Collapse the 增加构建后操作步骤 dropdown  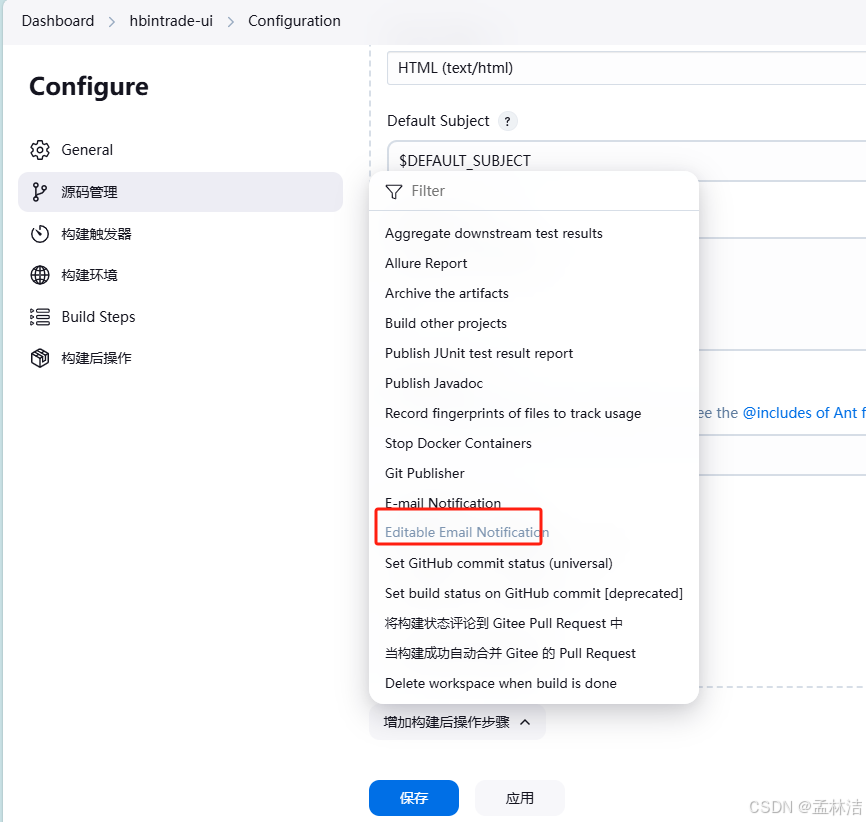457,722
